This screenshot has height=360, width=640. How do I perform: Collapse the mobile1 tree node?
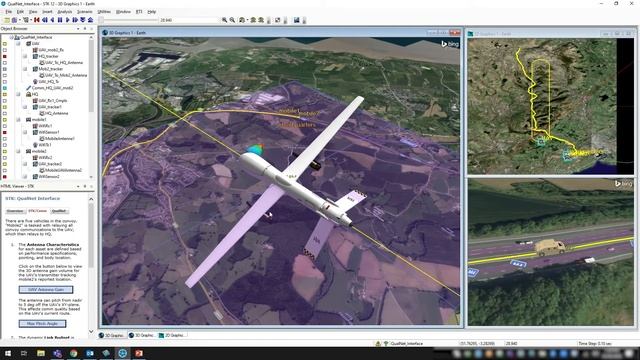coord(18,120)
